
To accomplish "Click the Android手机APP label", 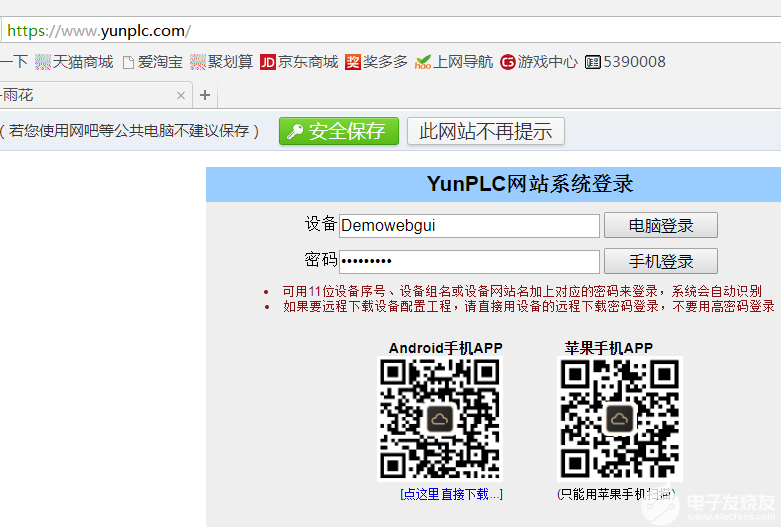I will pos(446,348).
